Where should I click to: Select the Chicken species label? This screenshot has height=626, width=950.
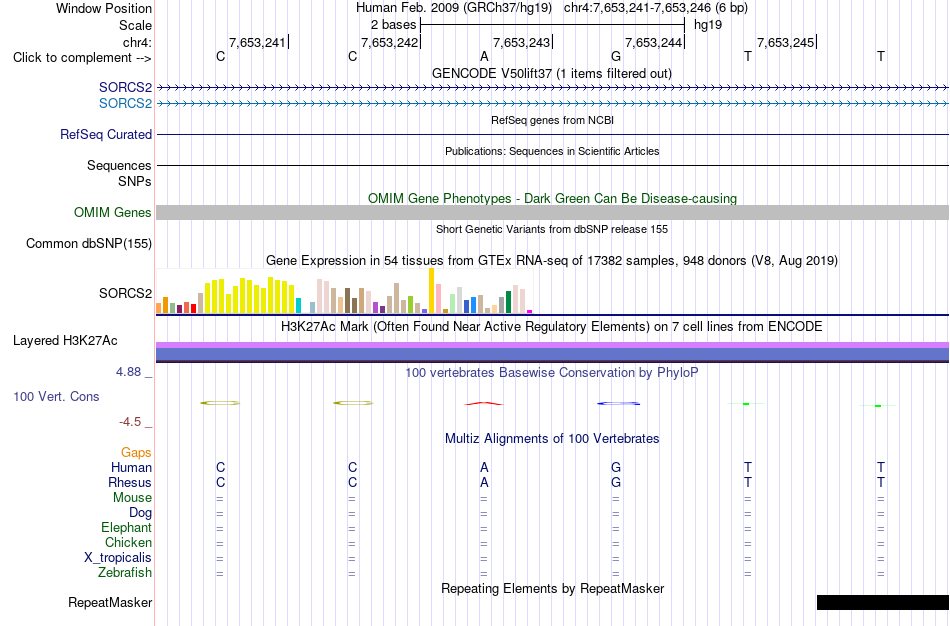click(x=128, y=542)
